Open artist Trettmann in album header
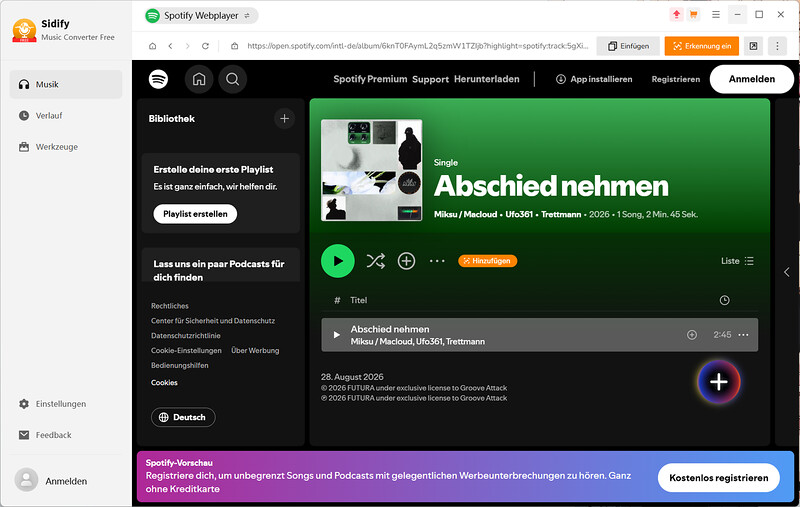The width and height of the screenshot is (800, 507). coord(561,214)
